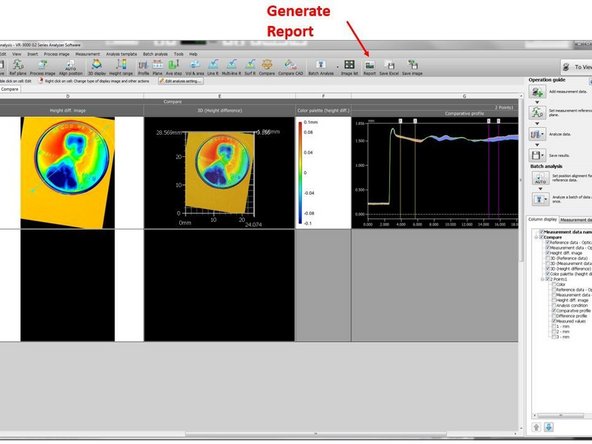Open the Analysis template menu
This screenshot has width=592, height=444.
pyautogui.click(x=121, y=54)
